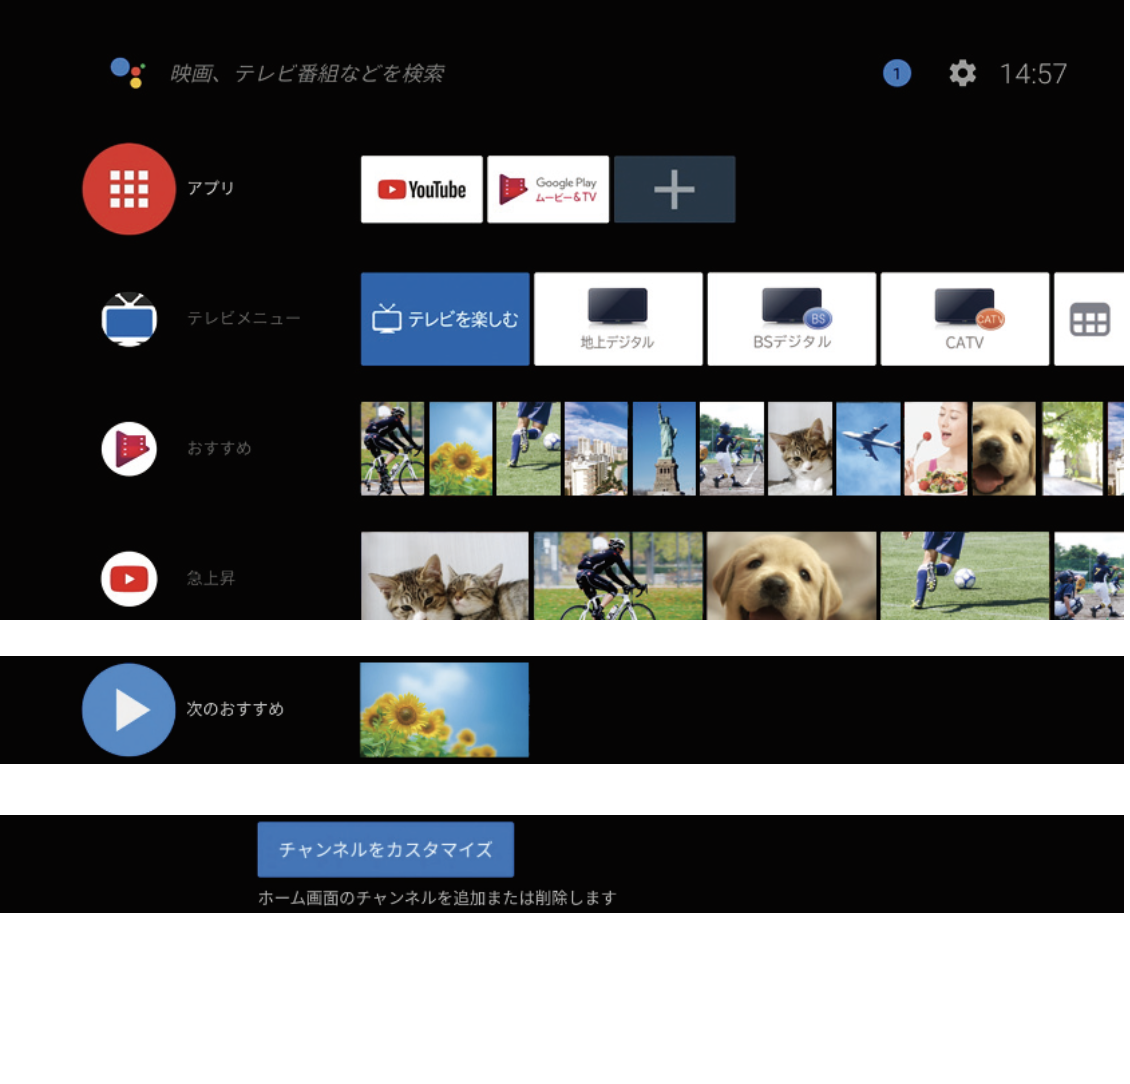Open the grid tile after CATV

1089,319
